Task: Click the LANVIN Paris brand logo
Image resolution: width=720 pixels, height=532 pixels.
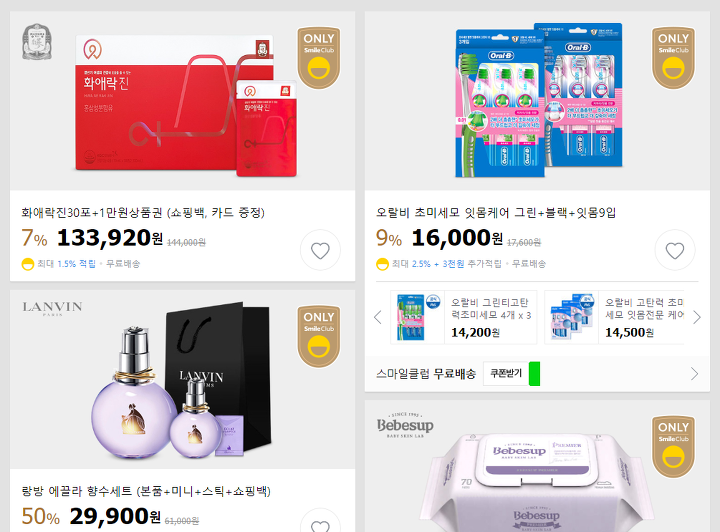Action: click(52, 308)
